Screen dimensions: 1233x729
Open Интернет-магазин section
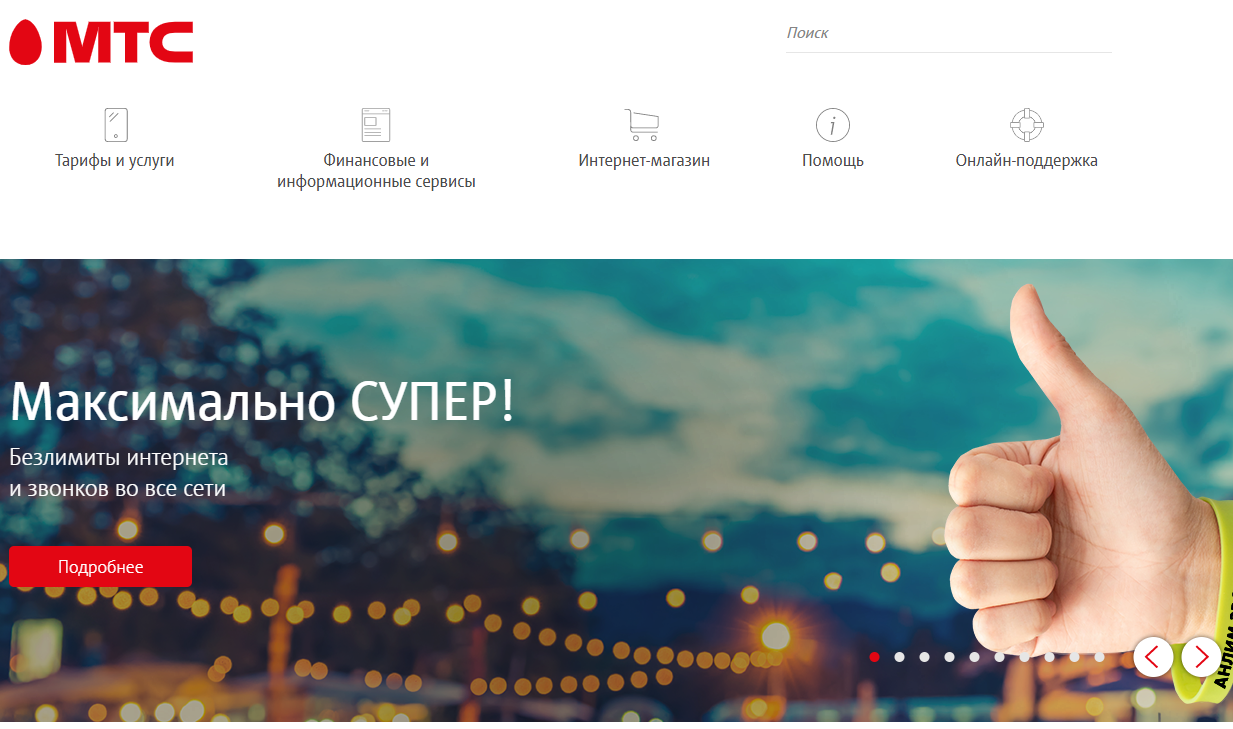[644, 160]
